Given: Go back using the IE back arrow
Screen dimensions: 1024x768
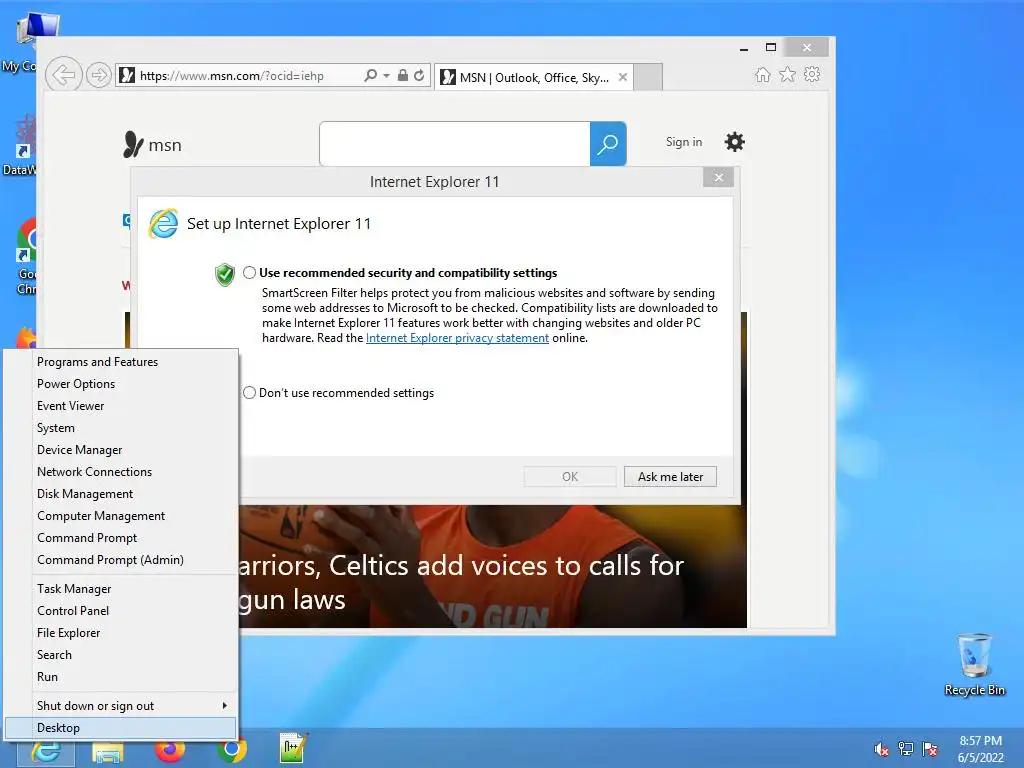Looking at the screenshot, I should 63,74.
